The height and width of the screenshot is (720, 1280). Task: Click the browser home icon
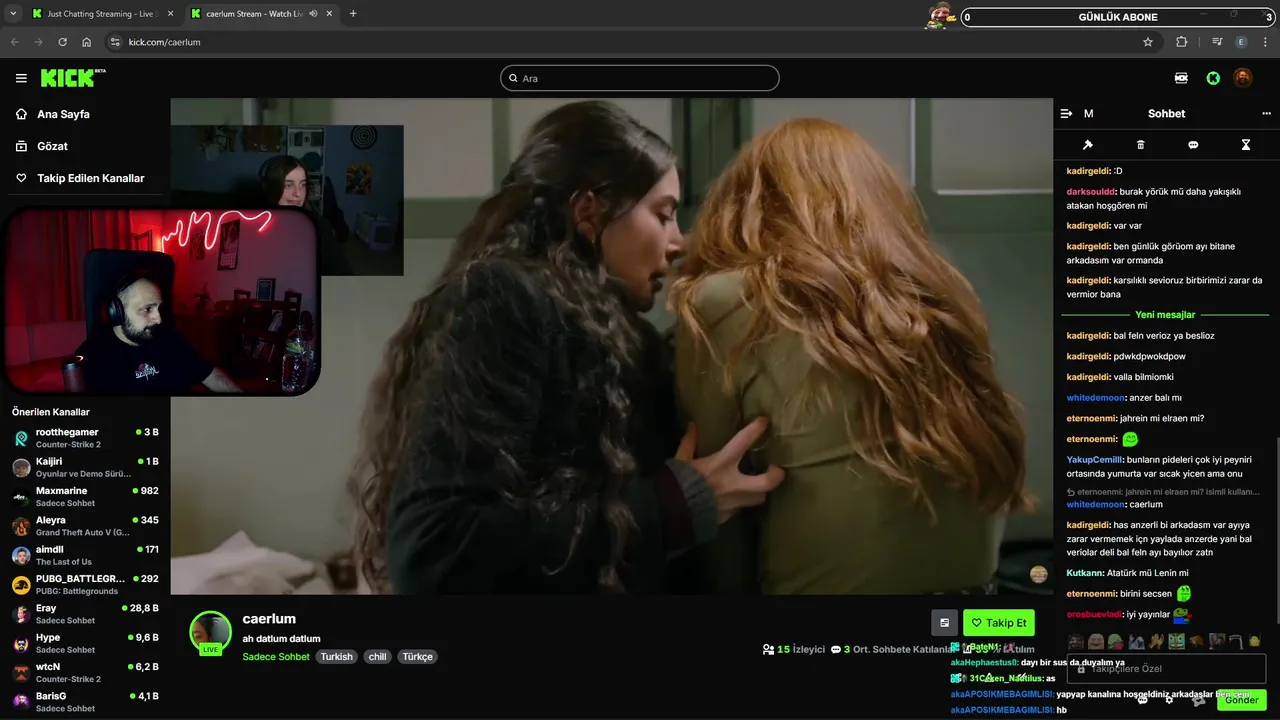[87, 42]
